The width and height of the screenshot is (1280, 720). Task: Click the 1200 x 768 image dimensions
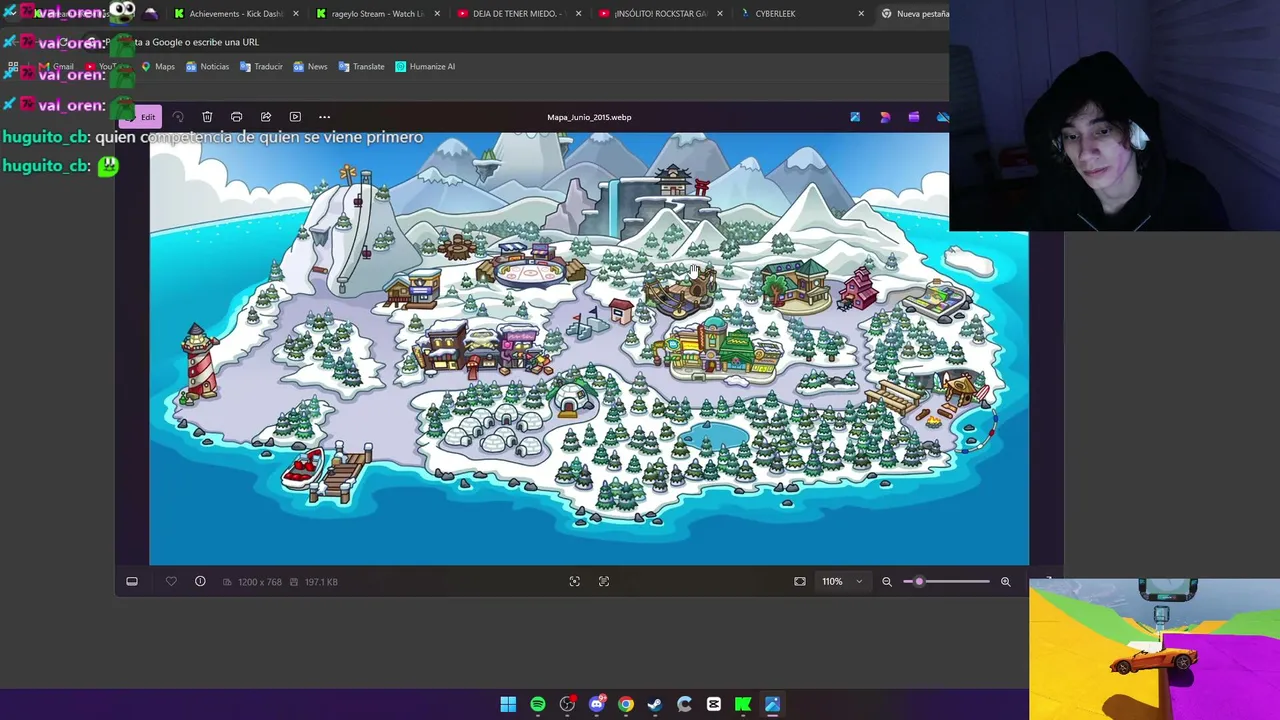coord(260,581)
